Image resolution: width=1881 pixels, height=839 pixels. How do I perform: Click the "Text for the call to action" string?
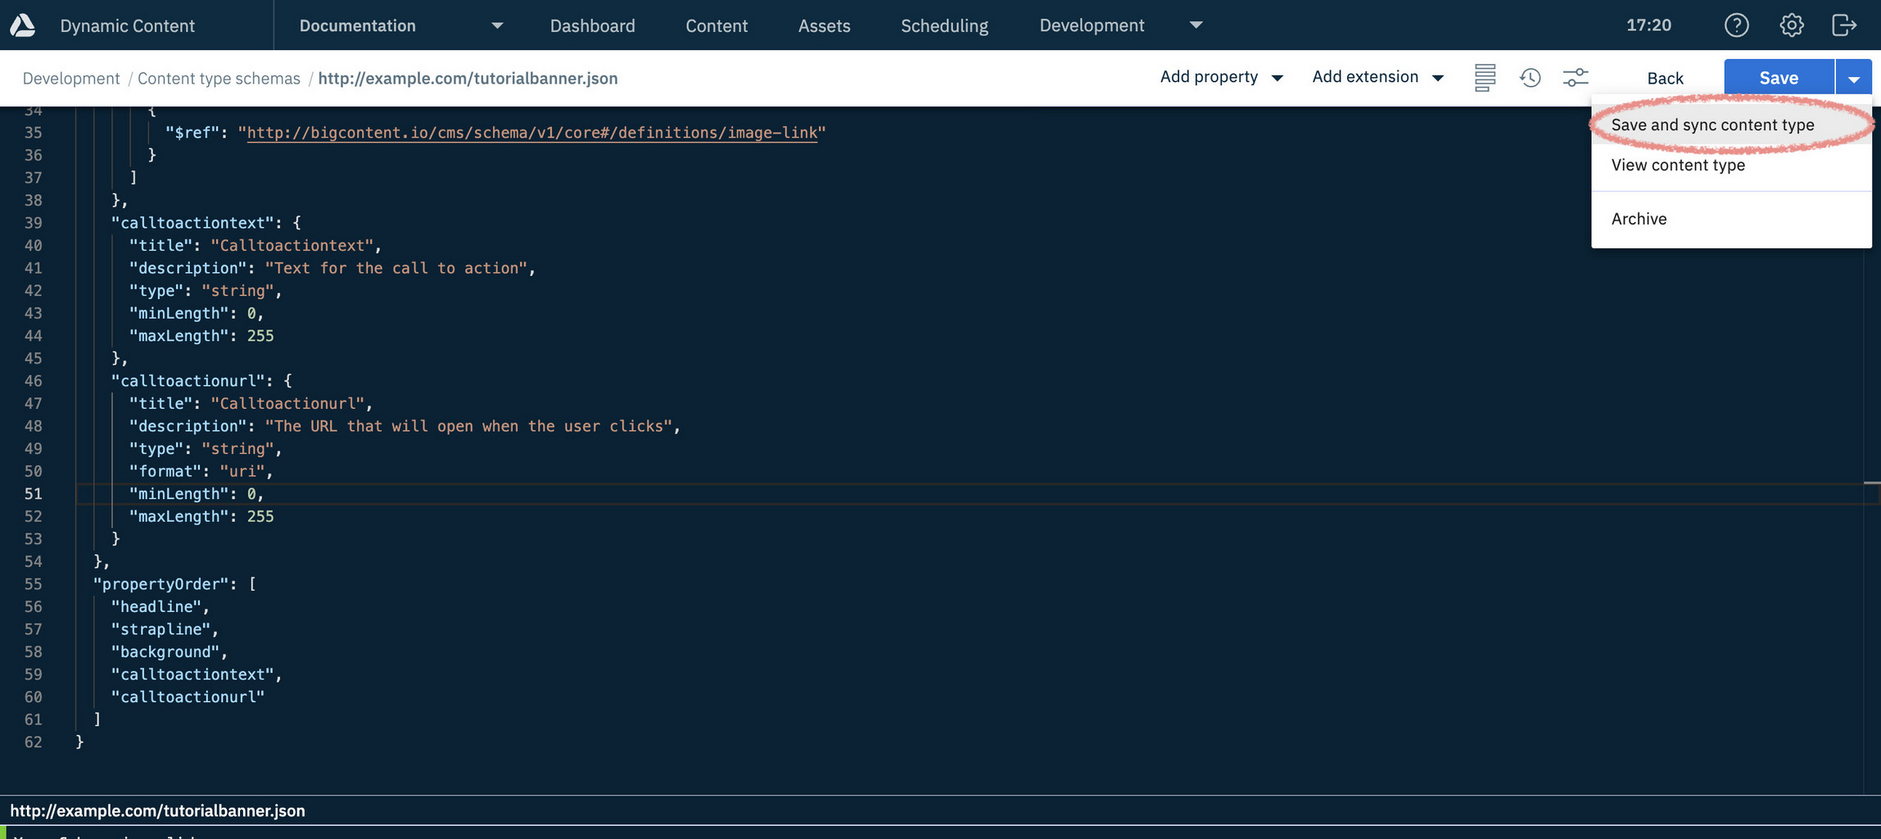click(x=396, y=268)
